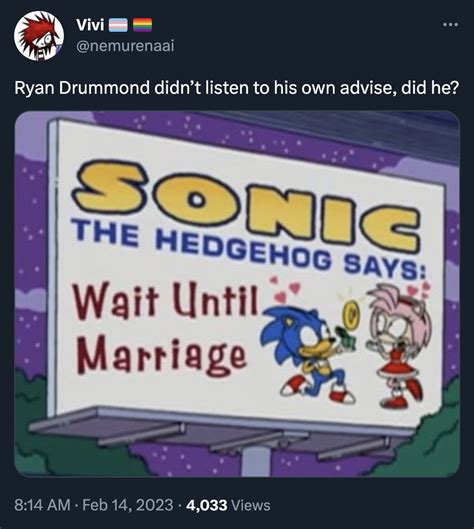Click the gold ring between Sonic and Amy
This screenshot has width=474, height=529.
352,314
